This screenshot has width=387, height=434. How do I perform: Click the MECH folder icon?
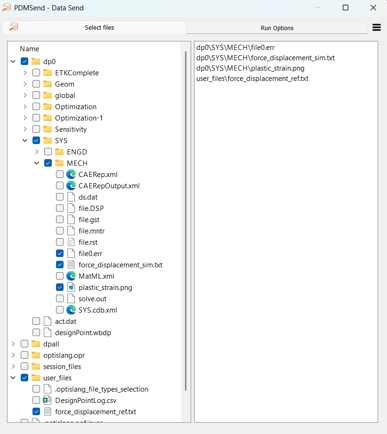pos(59,163)
